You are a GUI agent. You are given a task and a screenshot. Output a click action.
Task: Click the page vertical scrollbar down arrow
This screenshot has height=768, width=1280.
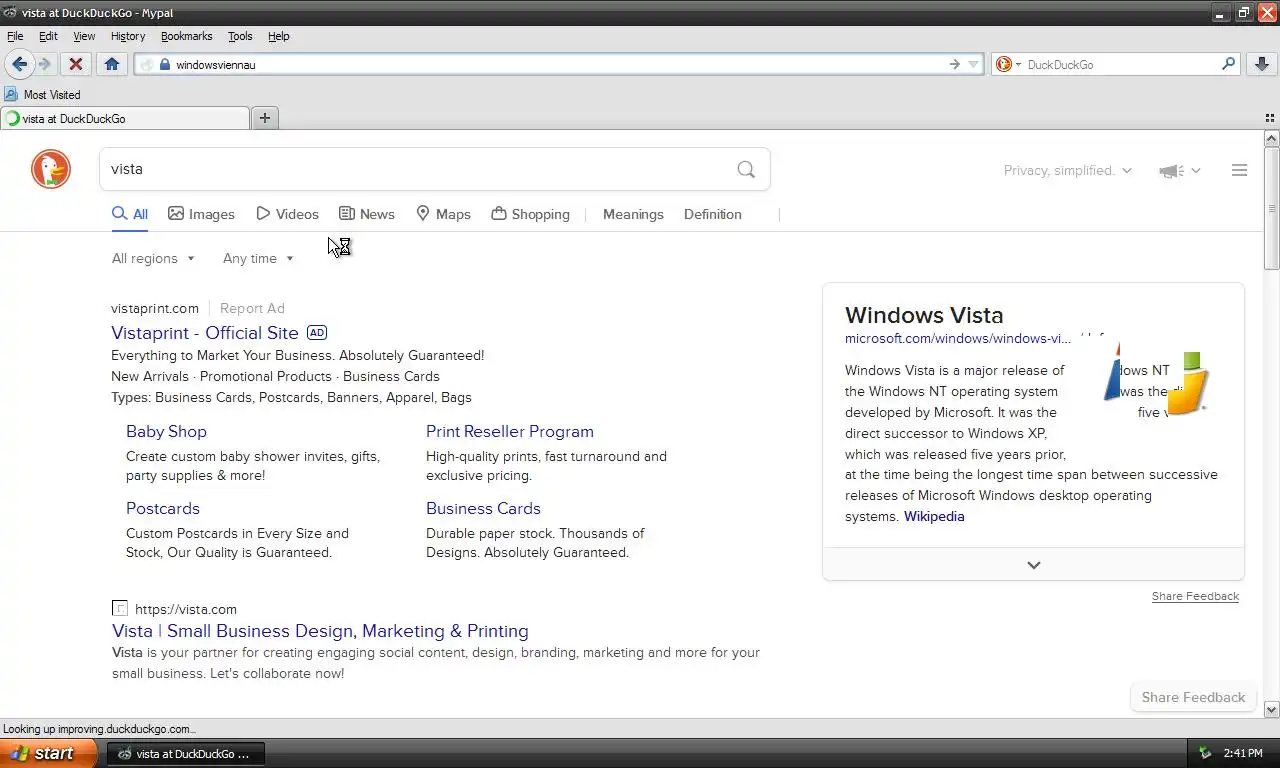coord(1271,709)
